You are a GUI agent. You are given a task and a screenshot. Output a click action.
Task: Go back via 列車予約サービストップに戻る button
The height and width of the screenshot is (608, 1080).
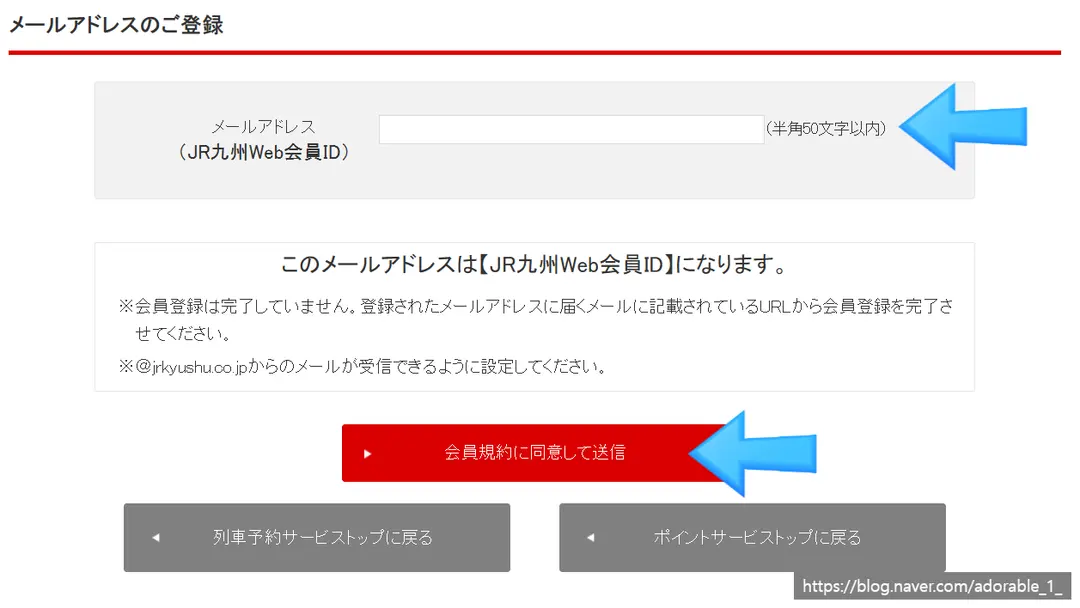click(317, 537)
